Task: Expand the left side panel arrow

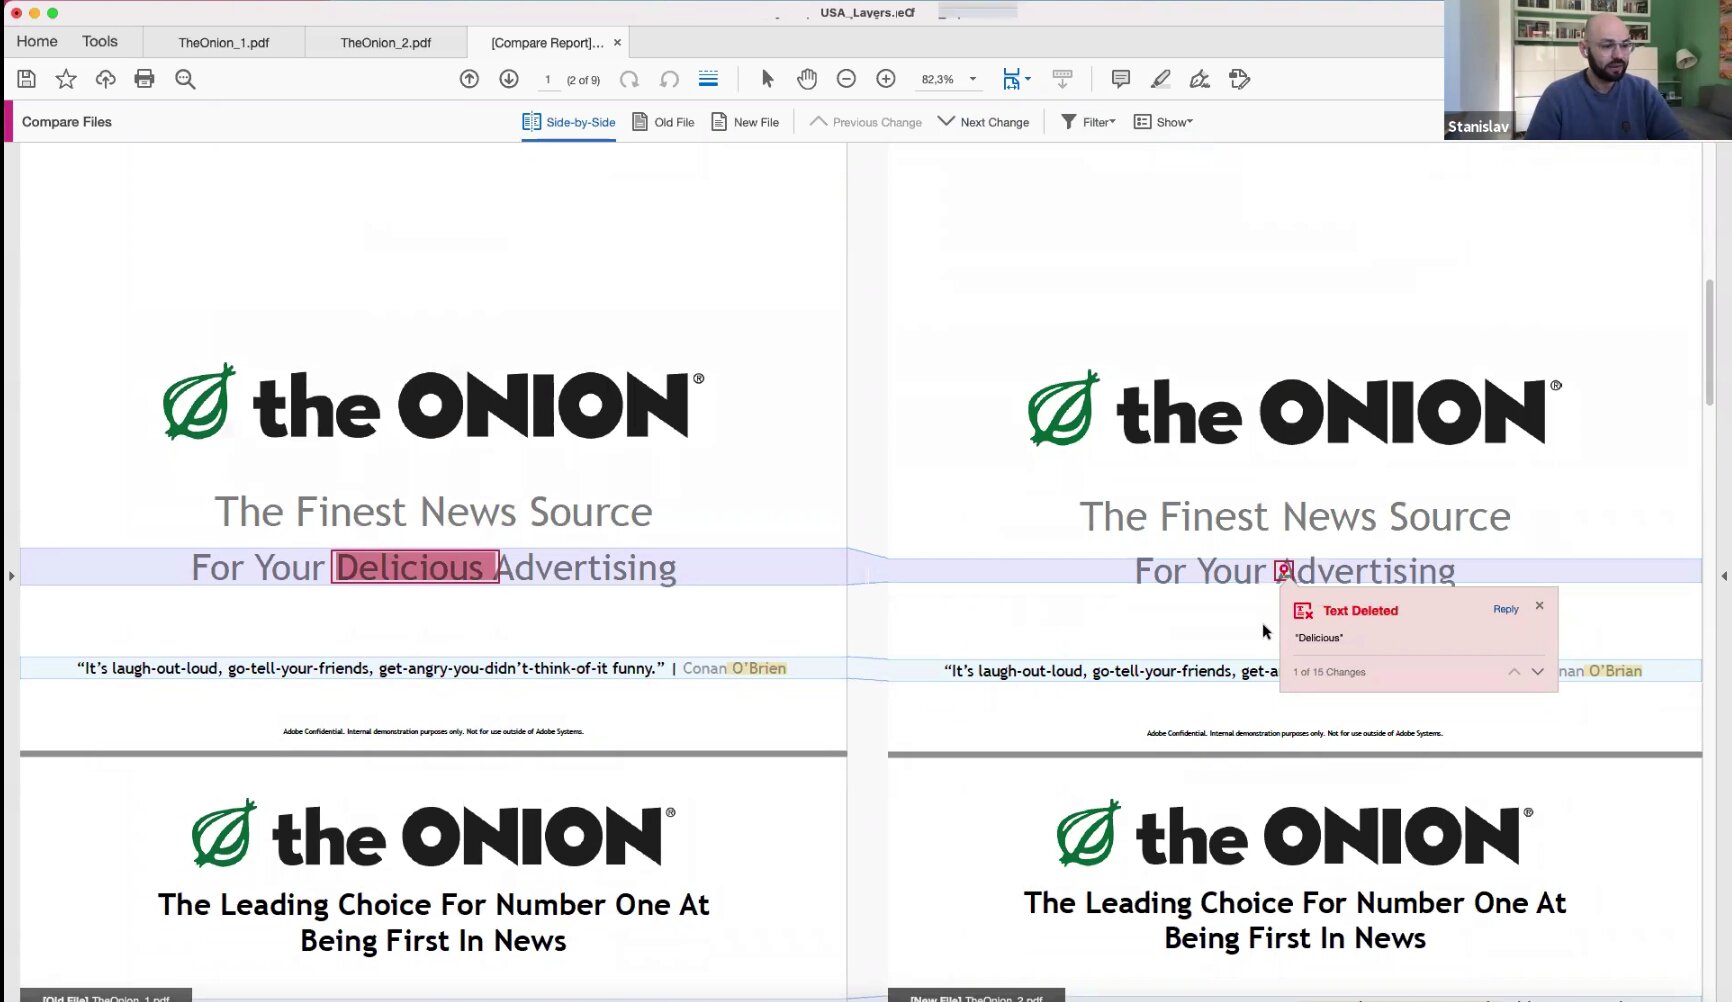Action: 11,576
